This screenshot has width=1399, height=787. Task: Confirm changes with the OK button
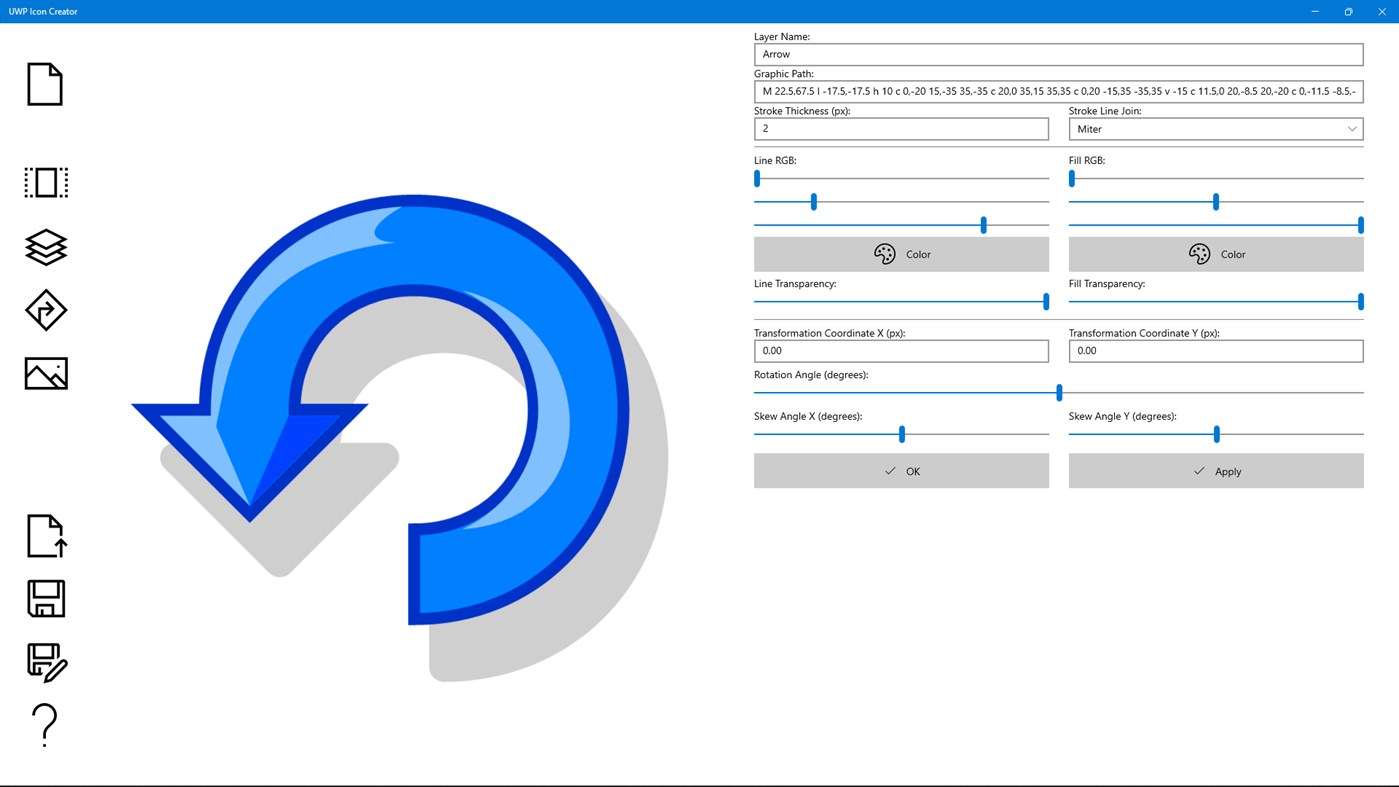pos(901,470)
